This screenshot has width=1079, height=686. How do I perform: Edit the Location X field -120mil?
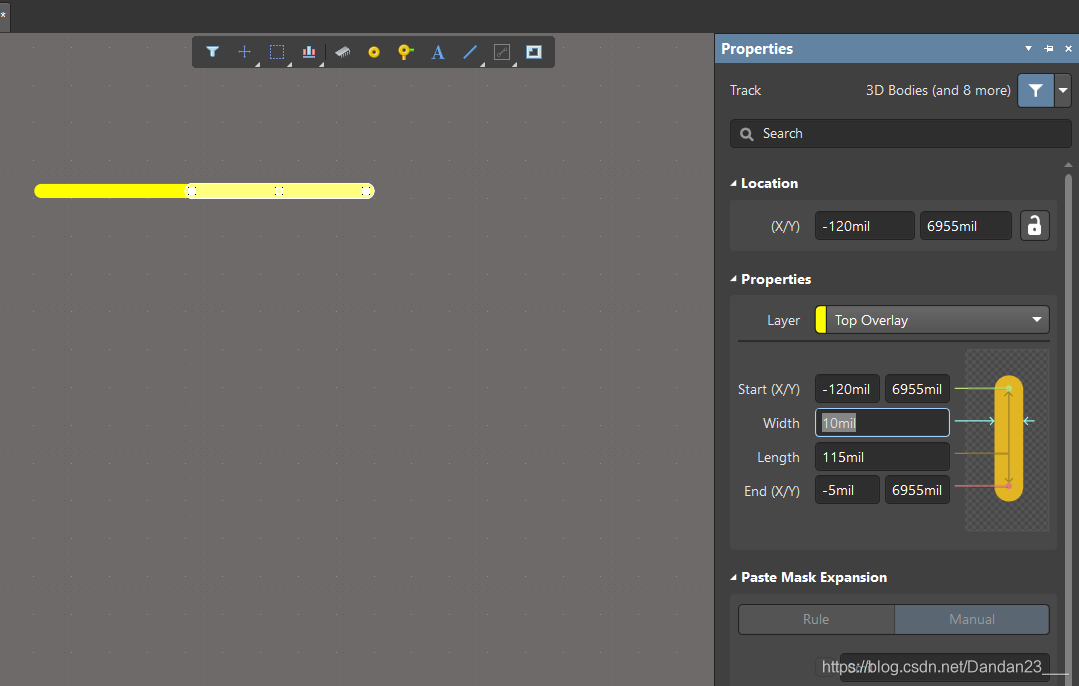[x=864, y=226]
